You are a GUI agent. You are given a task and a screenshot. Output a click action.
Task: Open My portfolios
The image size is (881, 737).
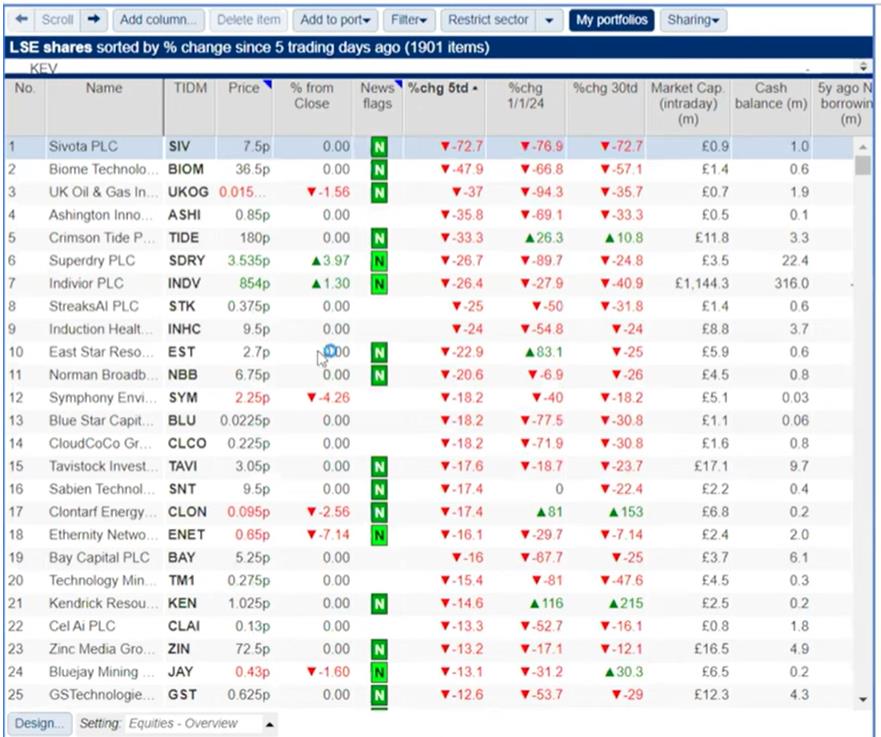click(x=611, y=20)
